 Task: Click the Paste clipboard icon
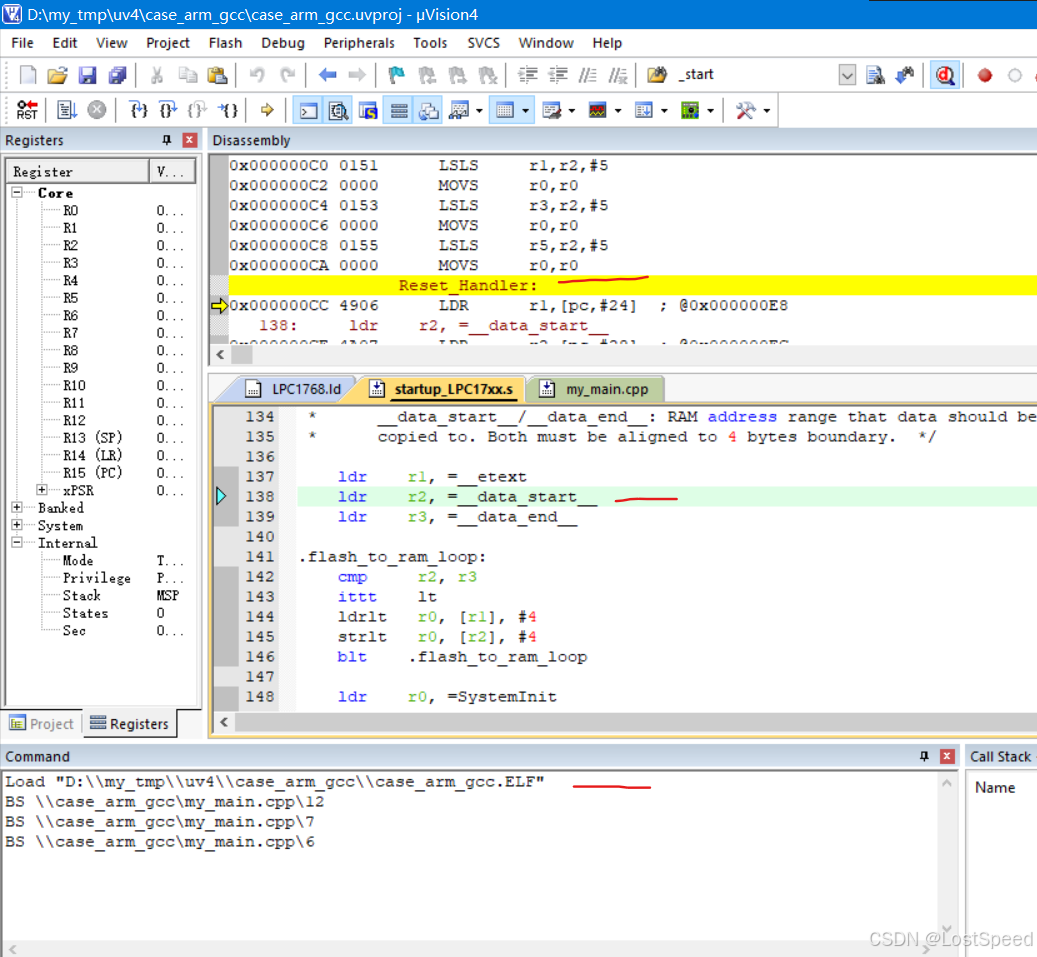[x=217, y=75]
